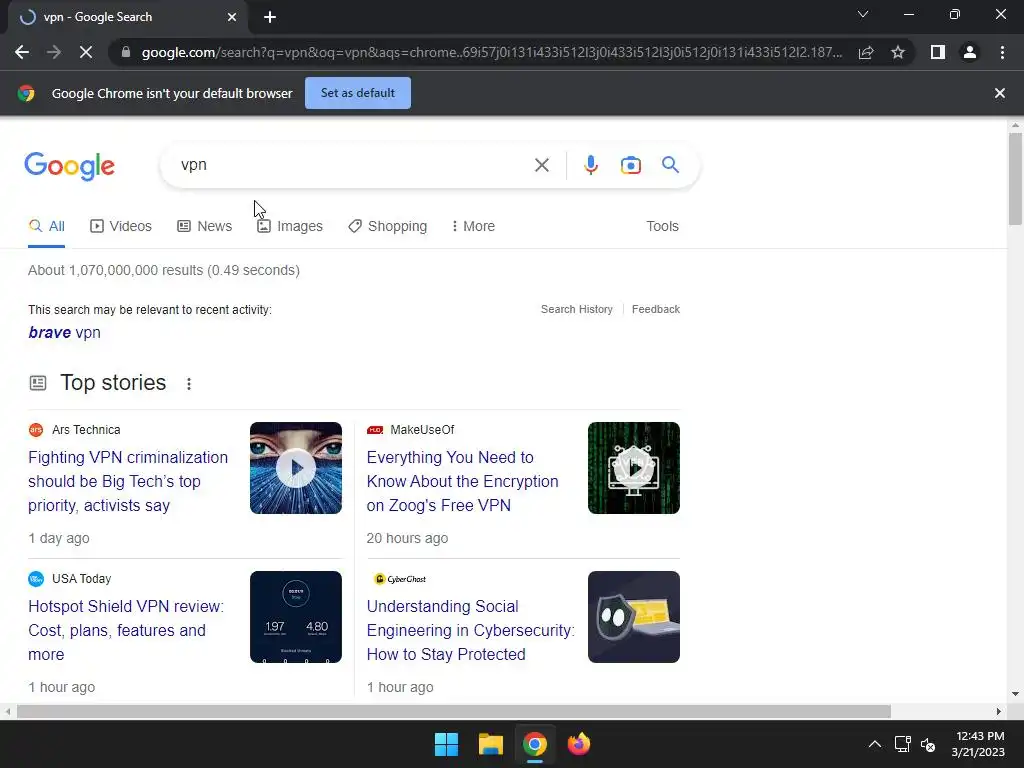Open search Tools options

(x=662, y=227)
